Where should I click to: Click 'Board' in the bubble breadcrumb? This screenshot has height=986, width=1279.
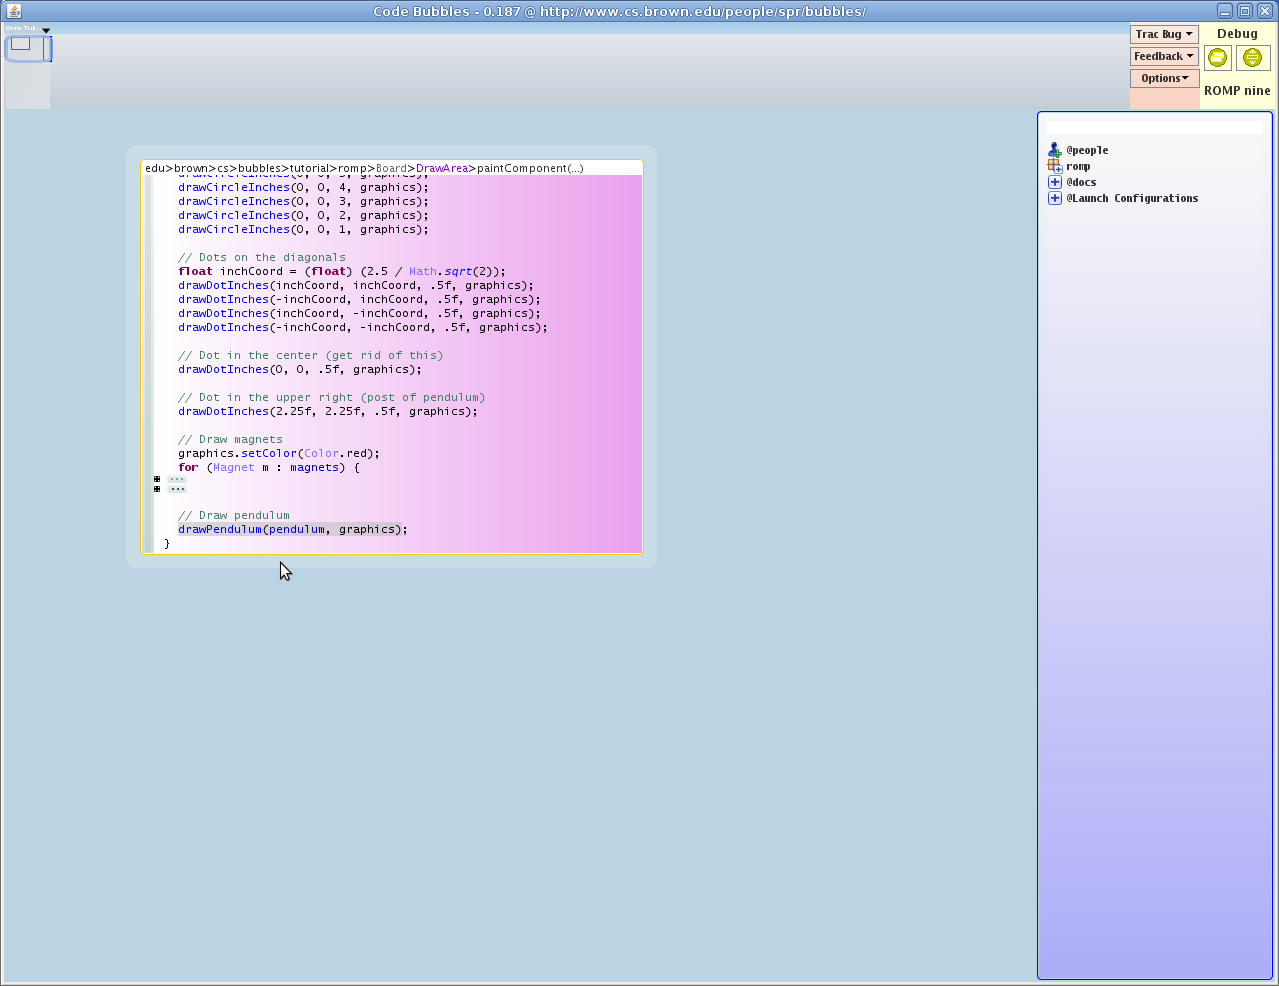pyautogui.click(x=391, y=168)
